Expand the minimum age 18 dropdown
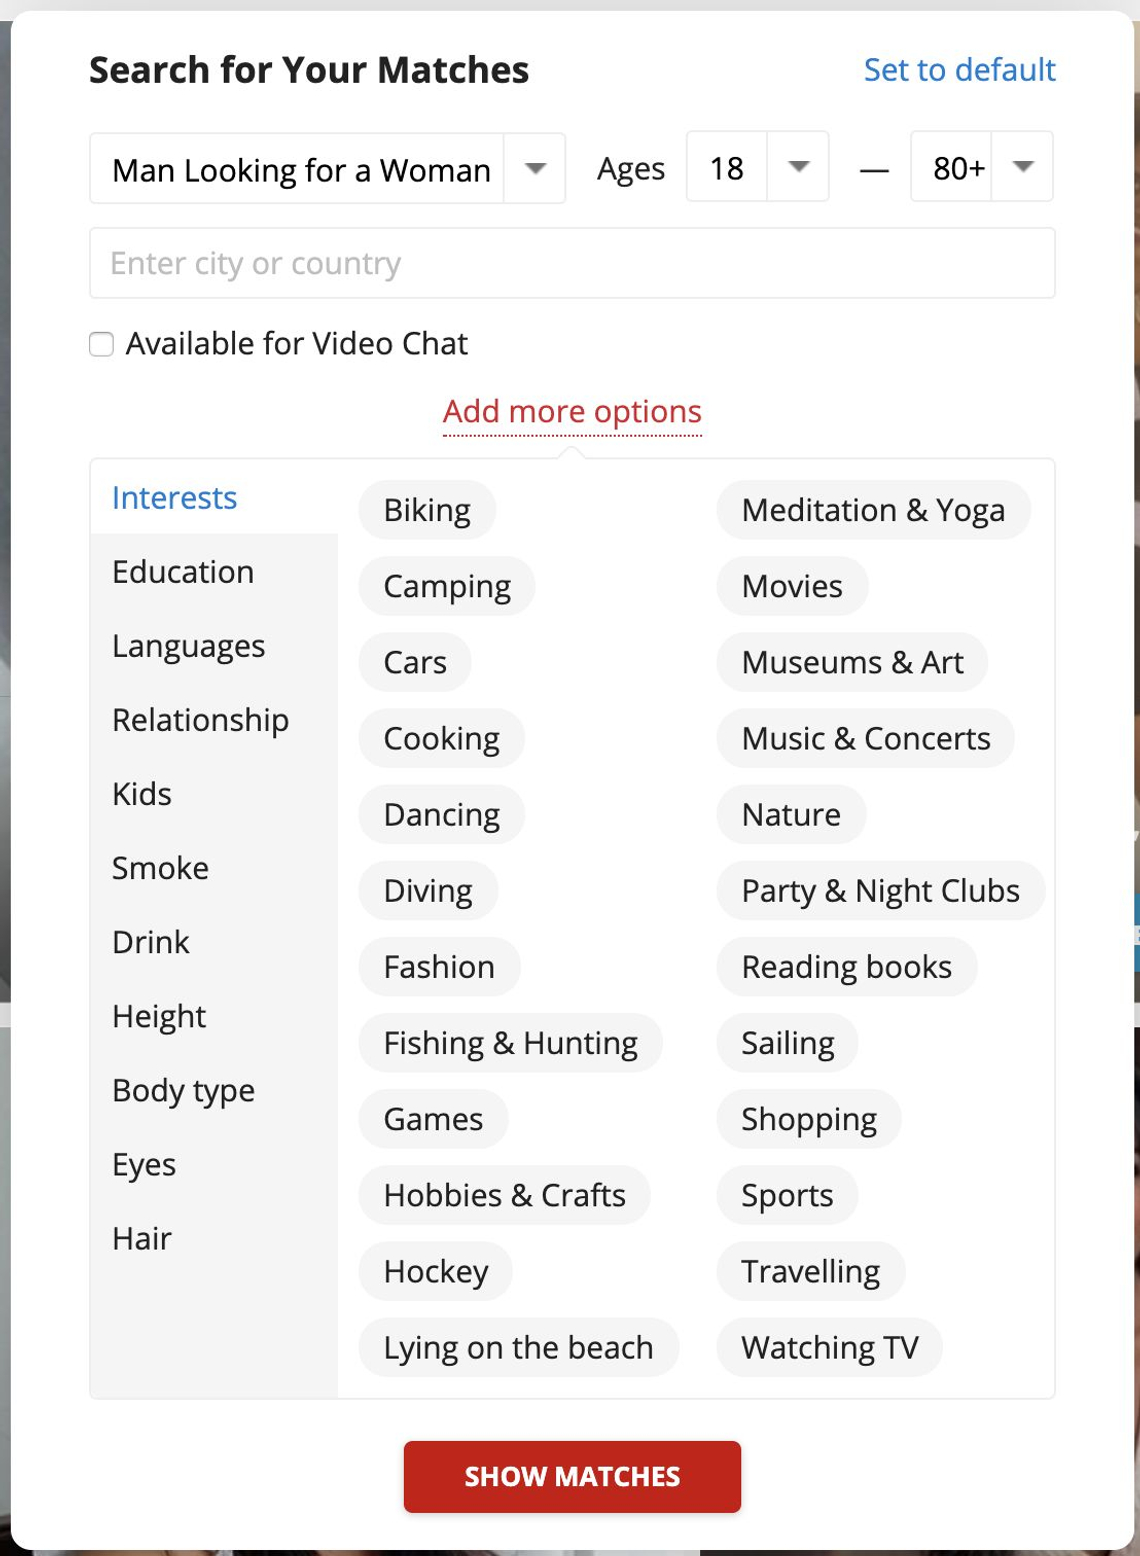 [757, 166]
